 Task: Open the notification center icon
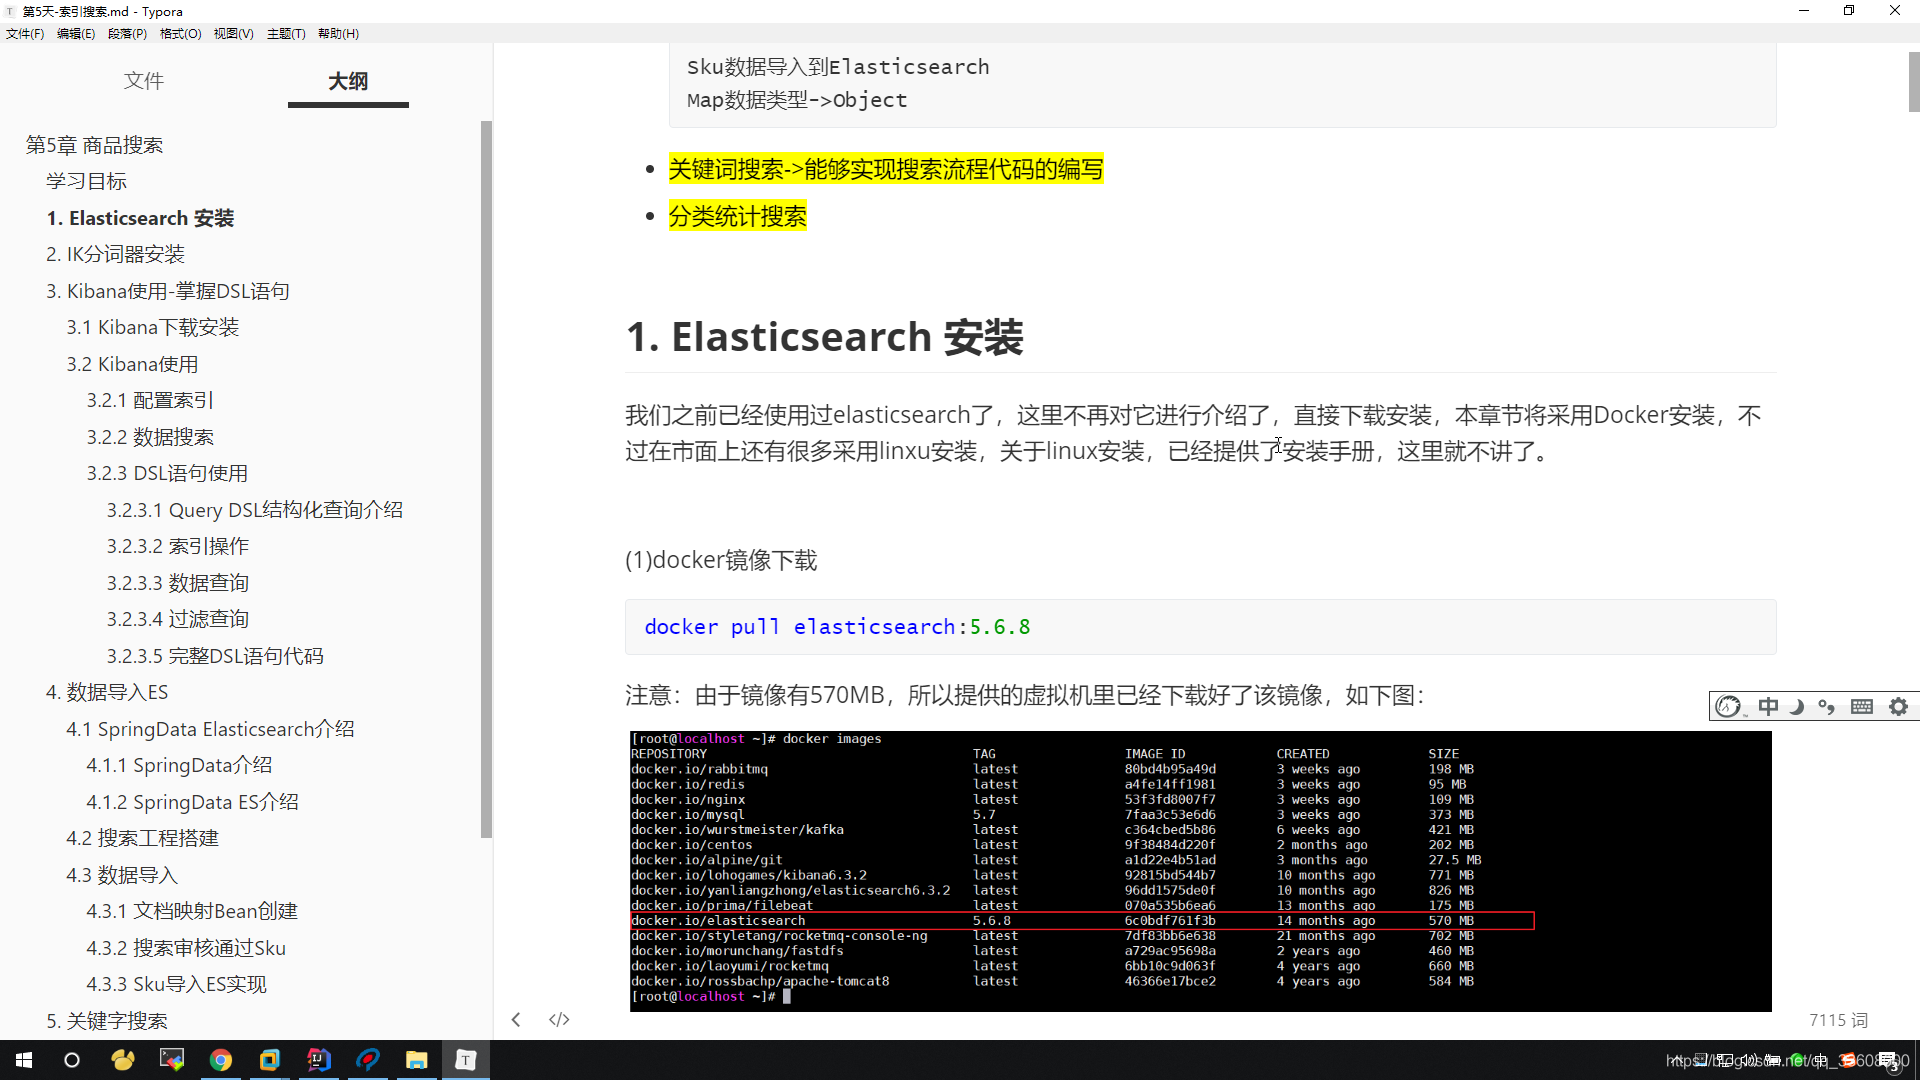coord(1889,1061)
